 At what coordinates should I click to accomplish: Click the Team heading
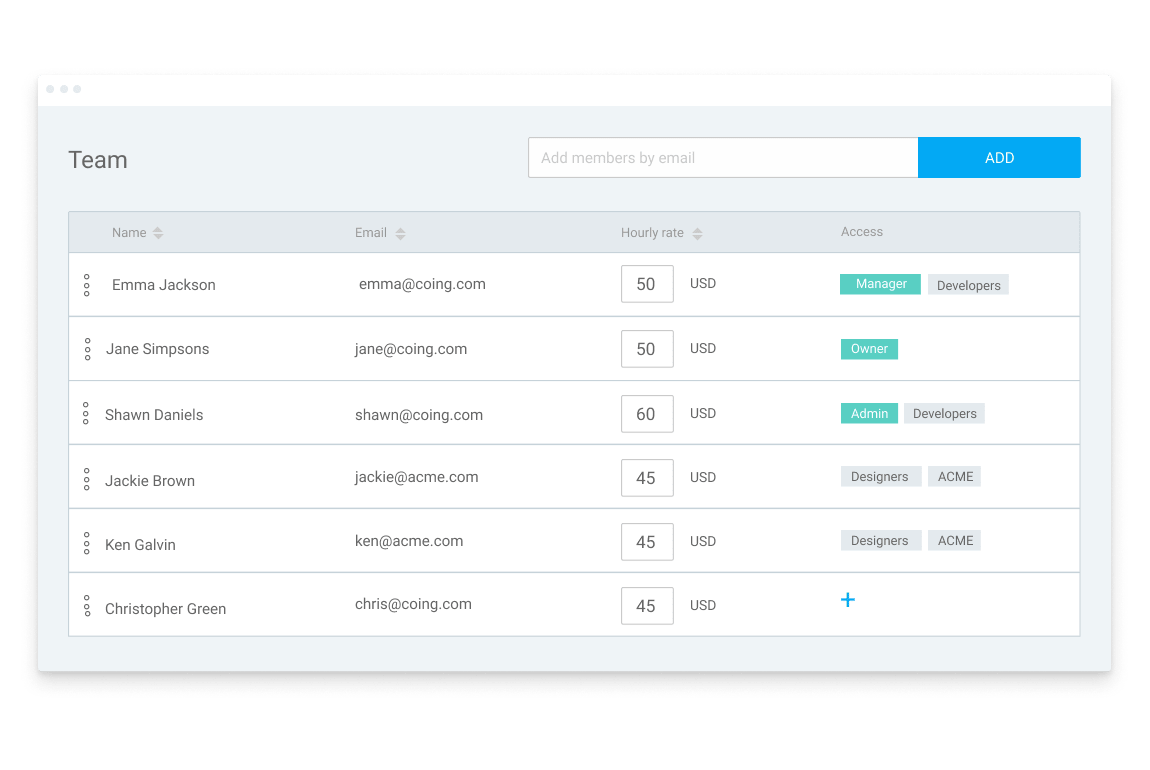click(97, 159)
